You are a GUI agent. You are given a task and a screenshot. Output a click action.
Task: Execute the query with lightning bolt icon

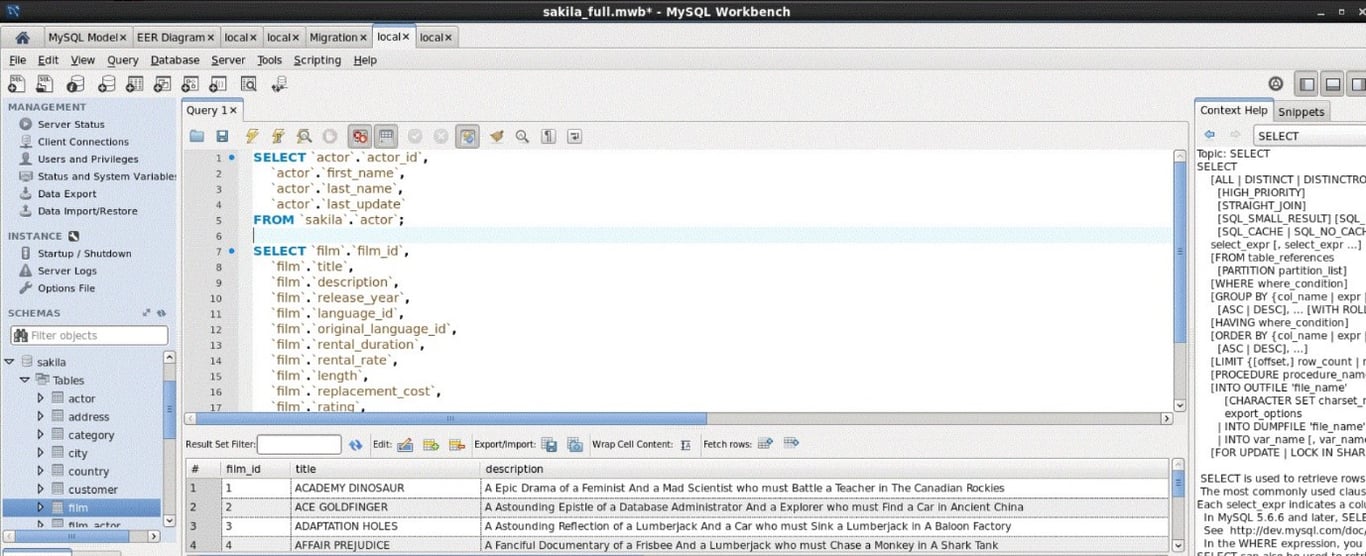[x=252, y=136]
